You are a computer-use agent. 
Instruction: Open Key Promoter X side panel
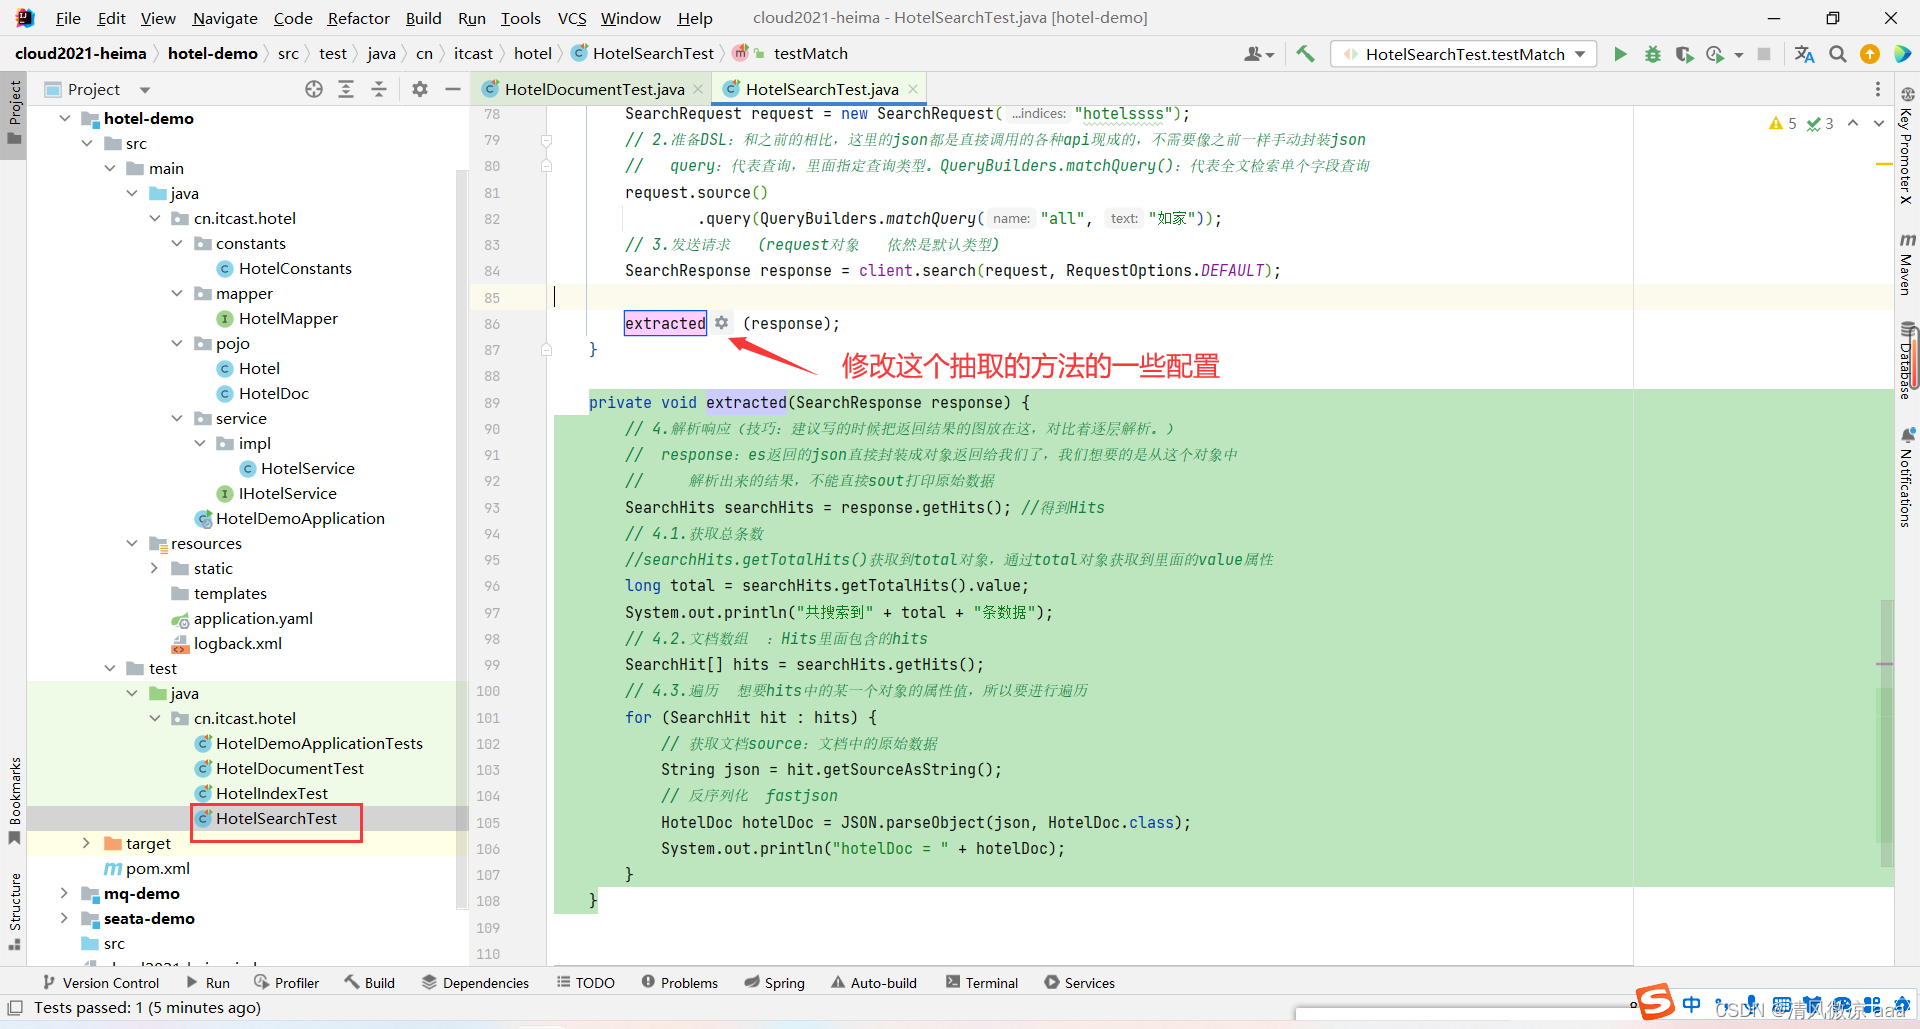coord(1907,146)
